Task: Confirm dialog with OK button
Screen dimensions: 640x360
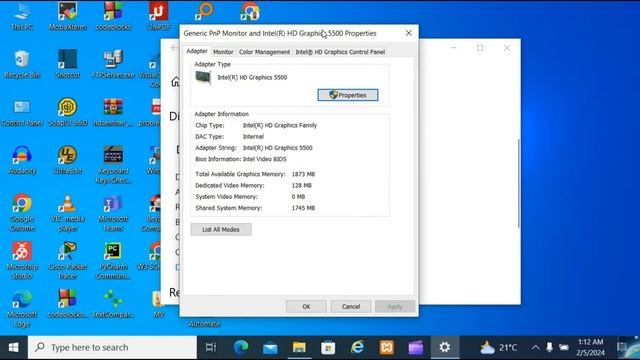Action: tap(306, 307)
